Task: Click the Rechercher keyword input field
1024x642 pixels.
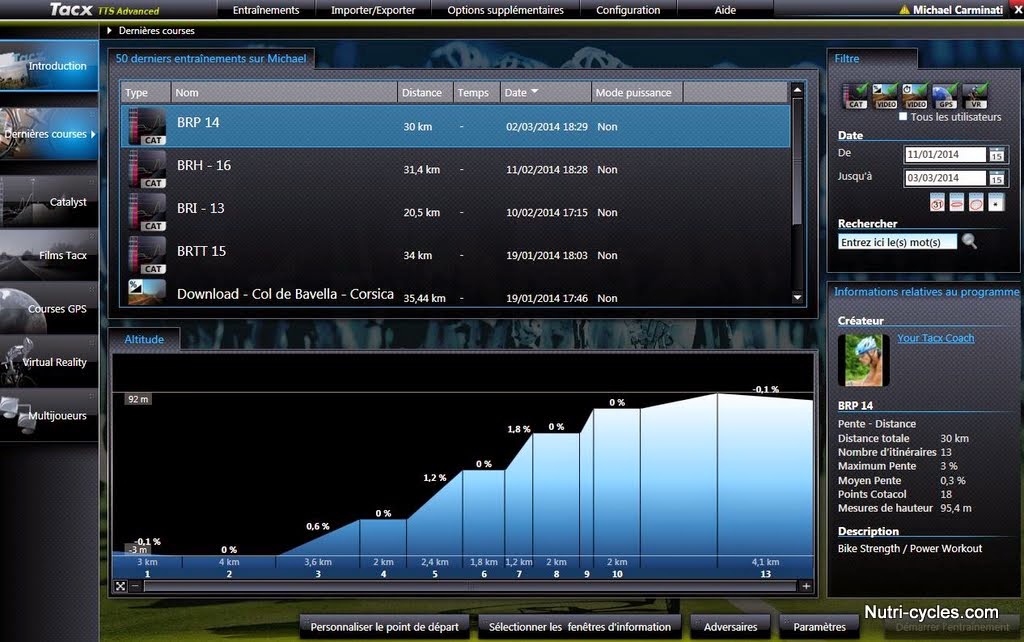Action: (x=897, y=242)
